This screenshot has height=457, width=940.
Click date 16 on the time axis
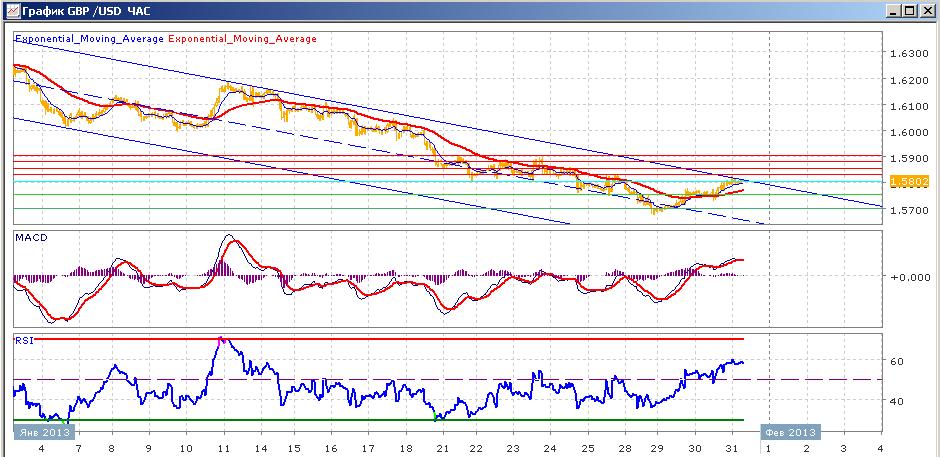tap(333, 449)
